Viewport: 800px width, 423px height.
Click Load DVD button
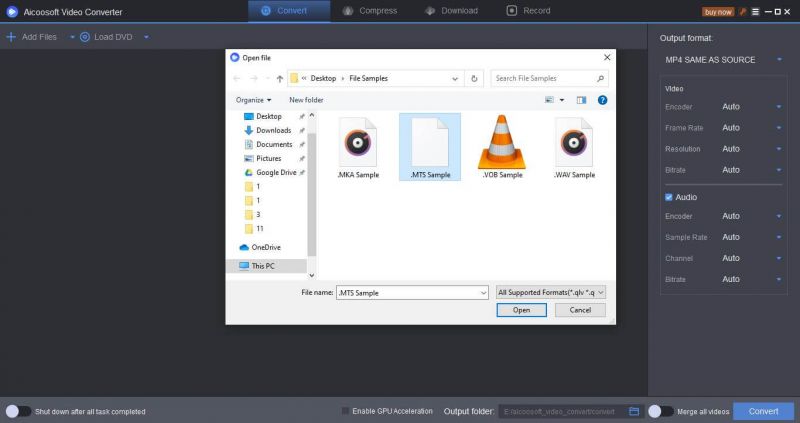106,37
